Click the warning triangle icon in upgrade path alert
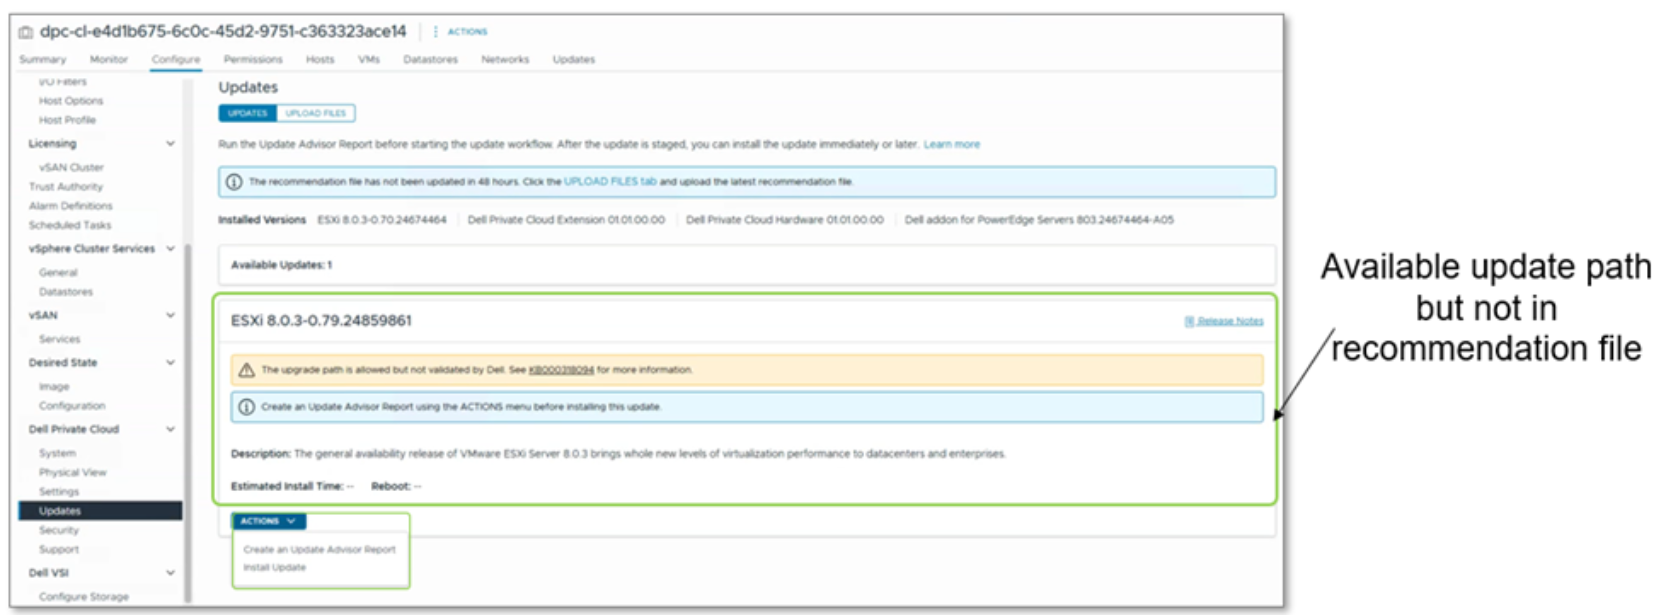This screenshot has height=615, width=1662. (246, 370)
